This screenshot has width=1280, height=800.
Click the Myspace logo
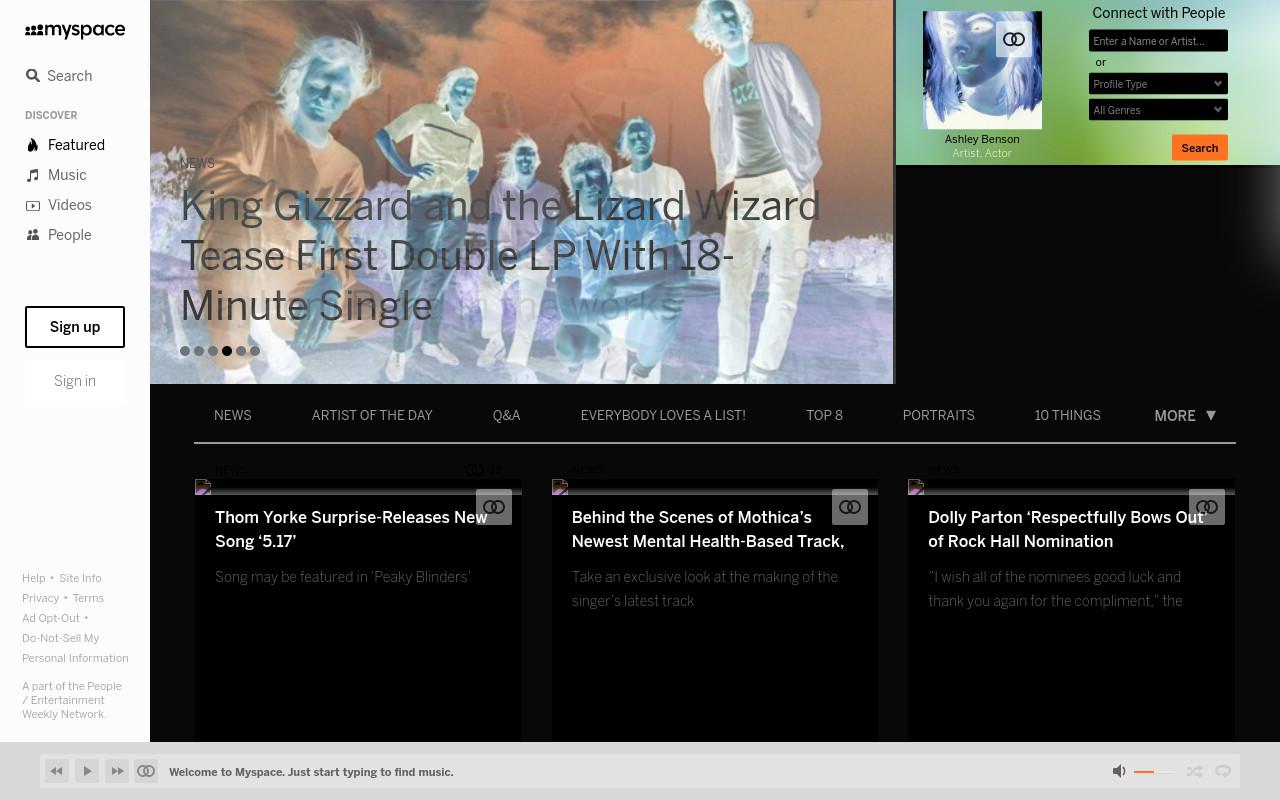75,31
